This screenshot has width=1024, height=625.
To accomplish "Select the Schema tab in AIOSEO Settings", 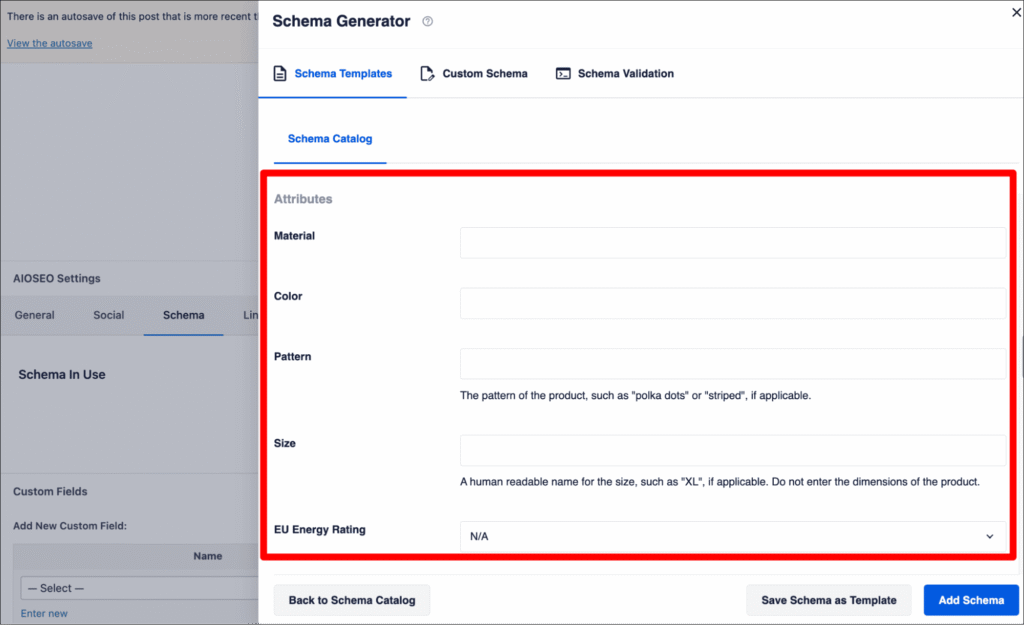I will point(184,315).
